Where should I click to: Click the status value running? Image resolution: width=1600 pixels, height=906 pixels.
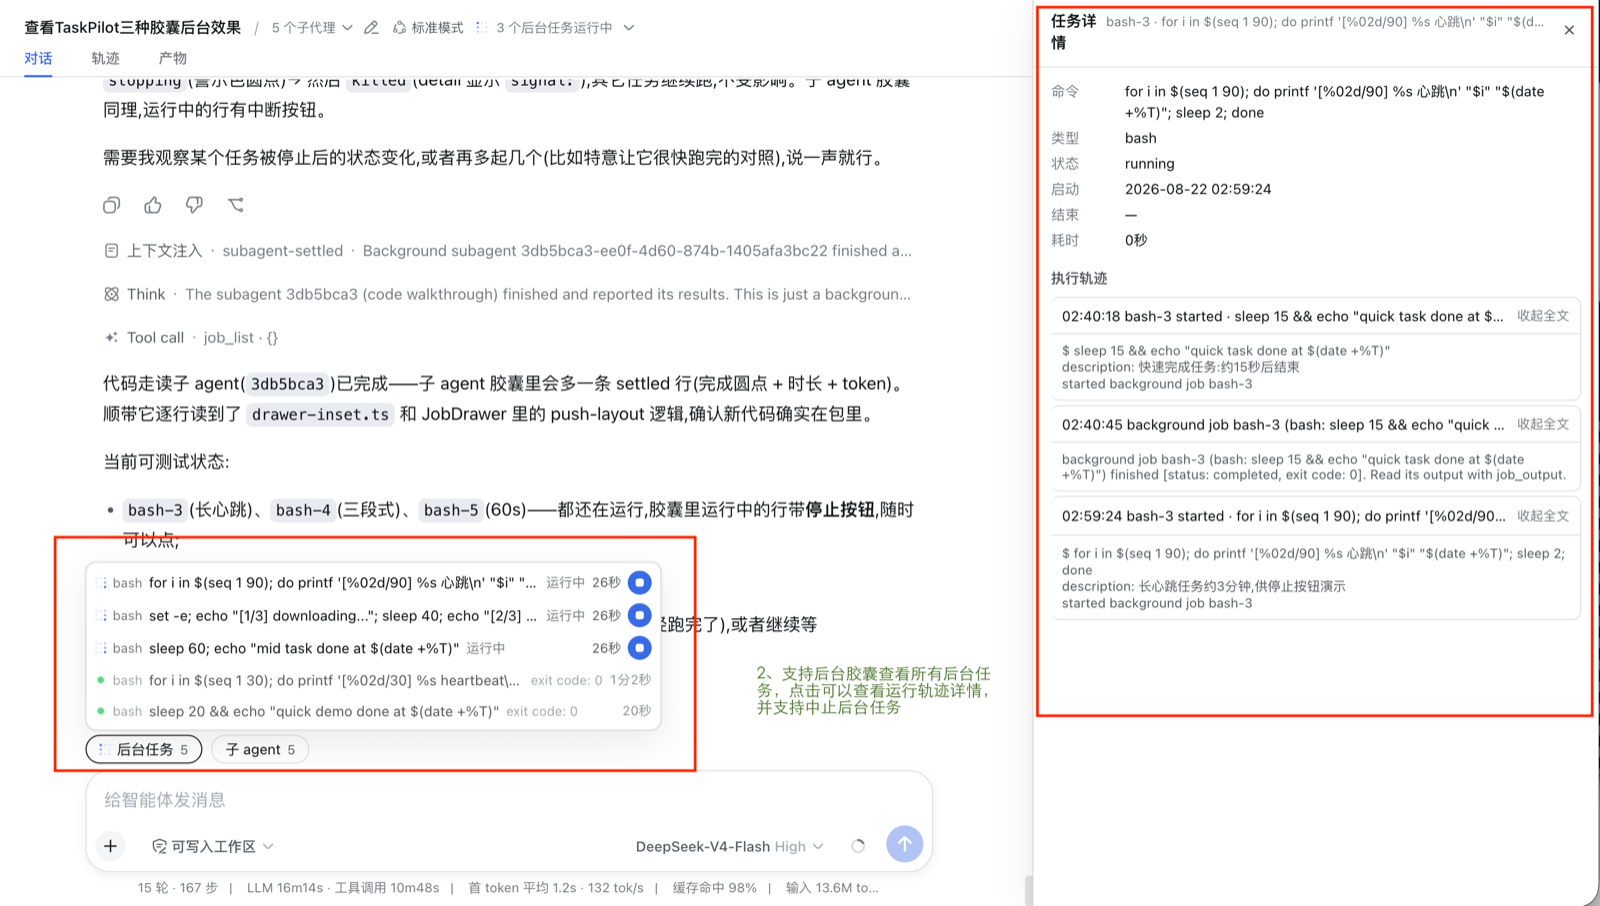(1150, 164)
